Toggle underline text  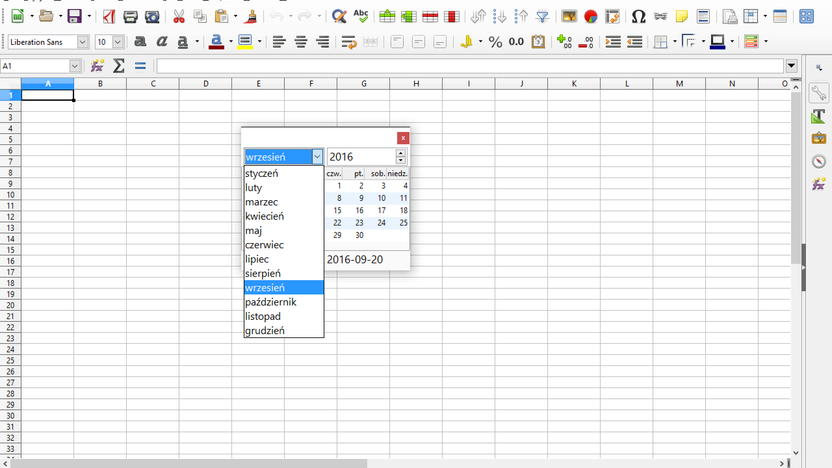[183, 41]
